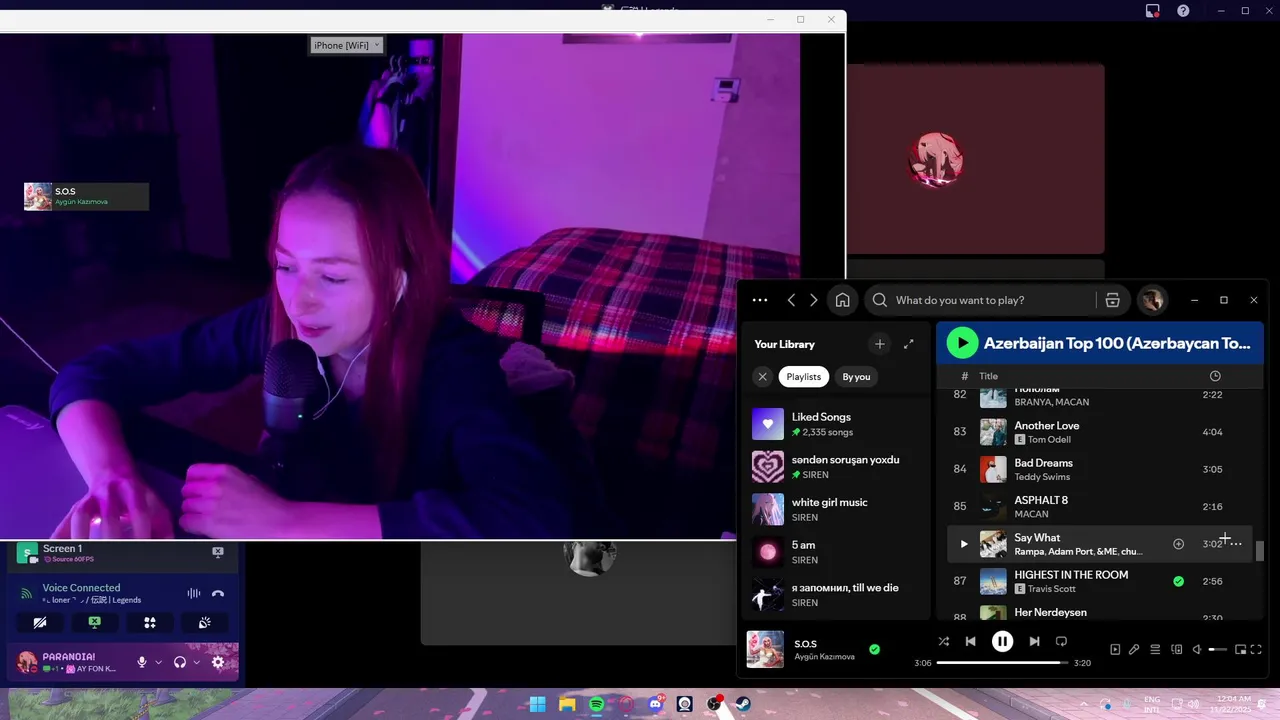The height and width of the screenshot is (720, 1280).
Task: Show lyrics with the microphone icon
Action: click(1134, 649)
